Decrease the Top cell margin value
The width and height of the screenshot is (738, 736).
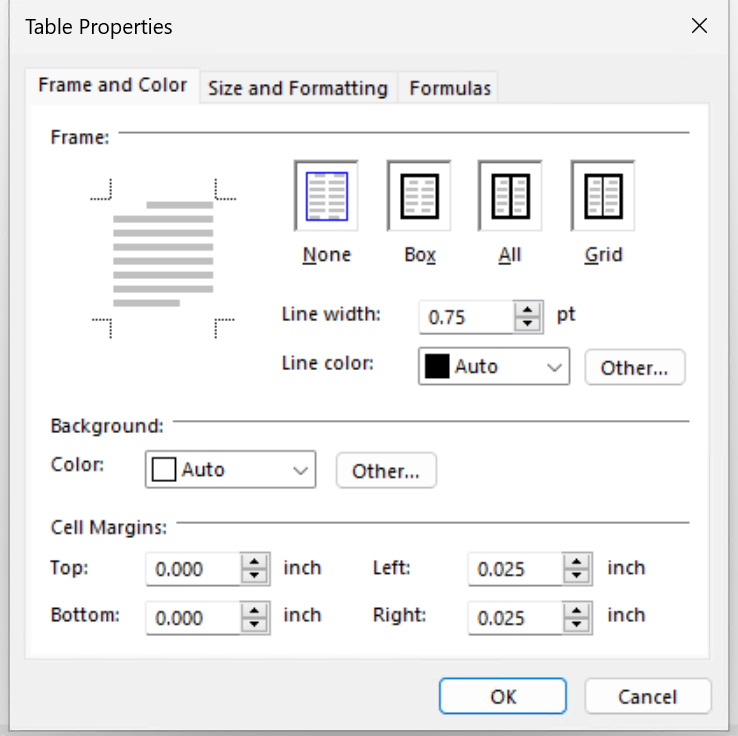(x=257, y=576)
